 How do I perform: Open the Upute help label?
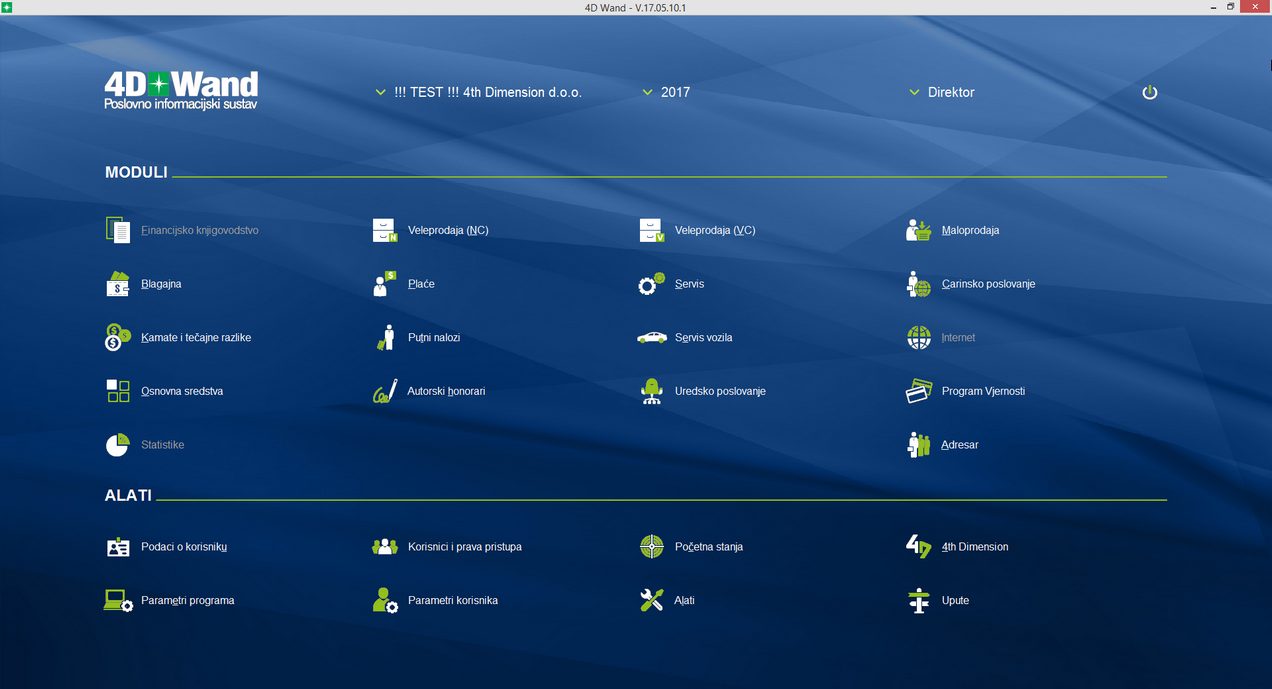pos(955,601)
